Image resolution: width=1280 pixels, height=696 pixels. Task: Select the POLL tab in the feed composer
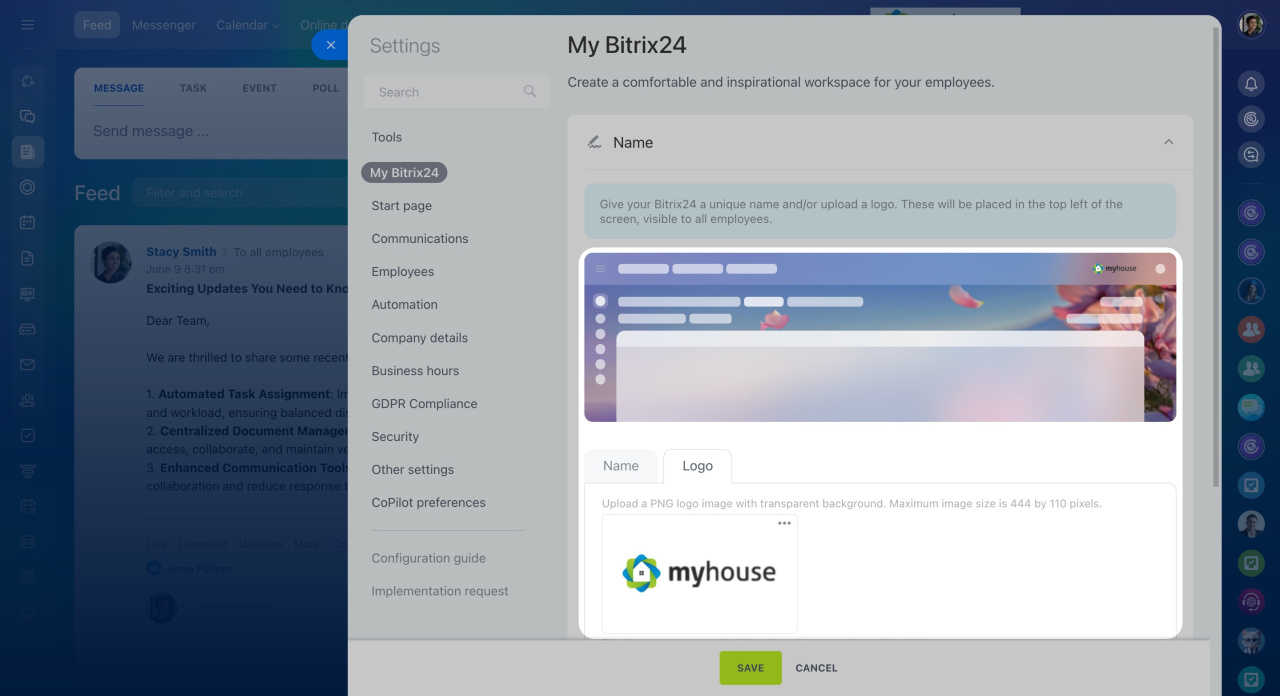point(325,88)
